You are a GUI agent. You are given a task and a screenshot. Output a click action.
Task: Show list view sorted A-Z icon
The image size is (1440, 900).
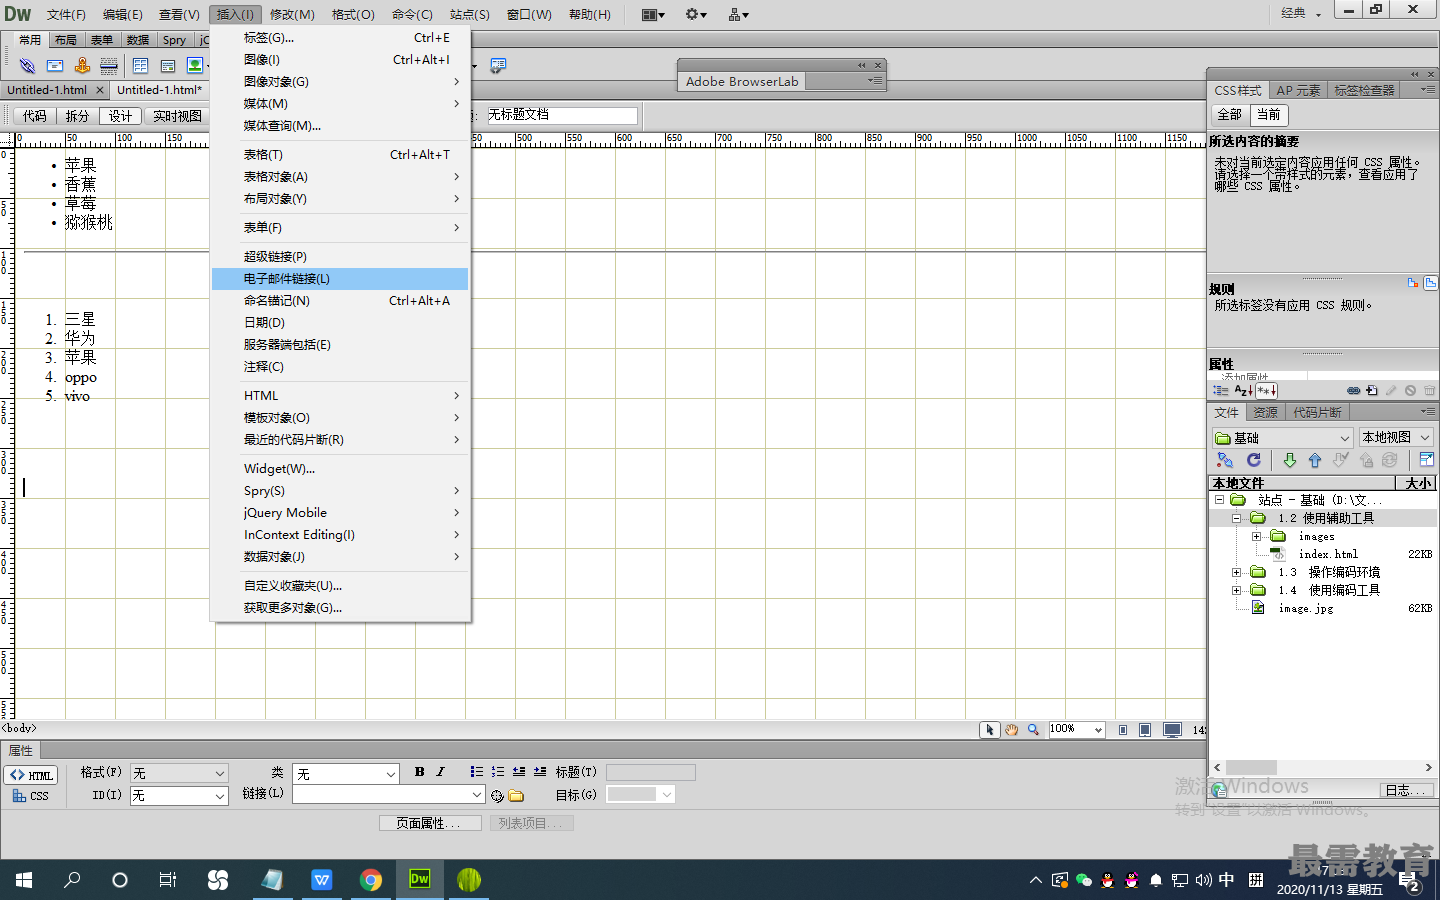[1243, 391]
